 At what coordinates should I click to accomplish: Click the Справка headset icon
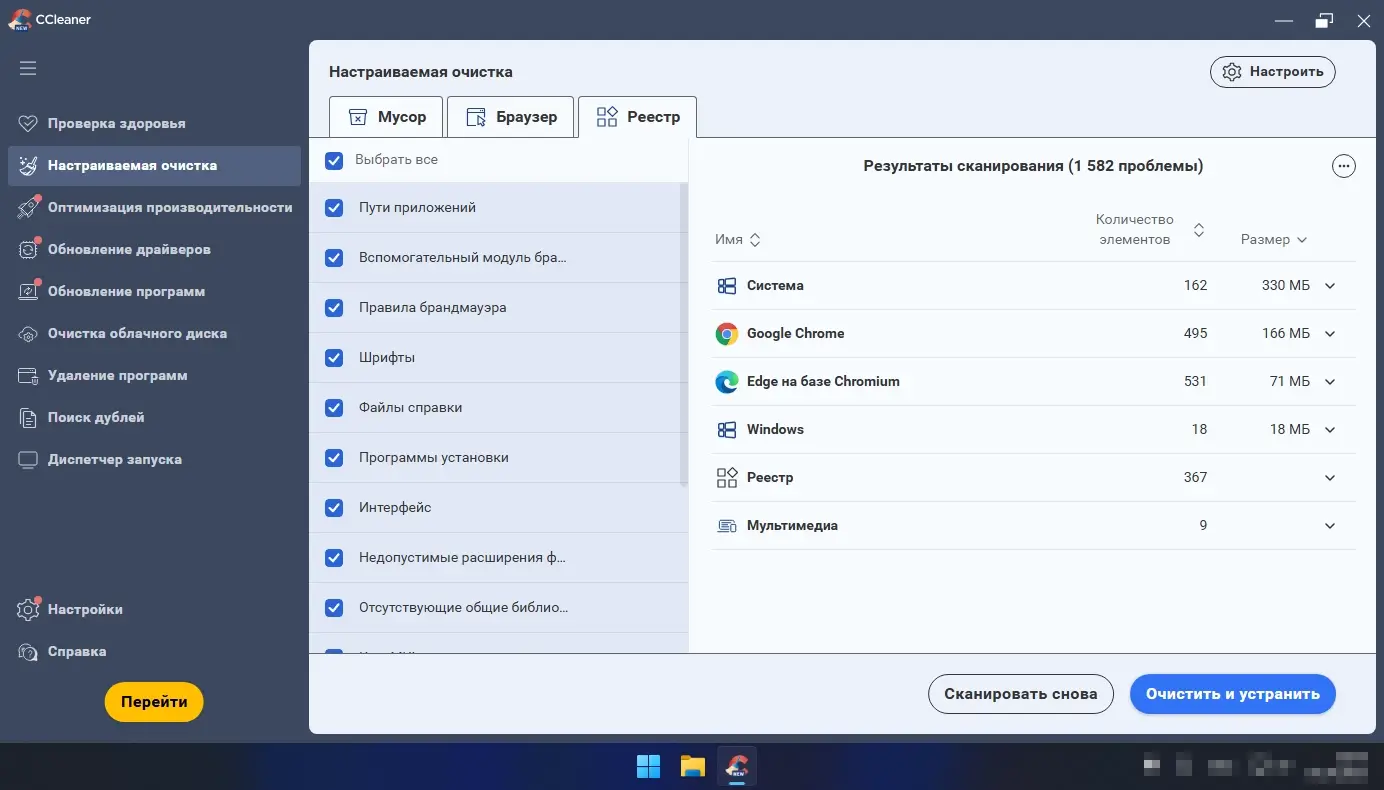(x=28, y=651)
